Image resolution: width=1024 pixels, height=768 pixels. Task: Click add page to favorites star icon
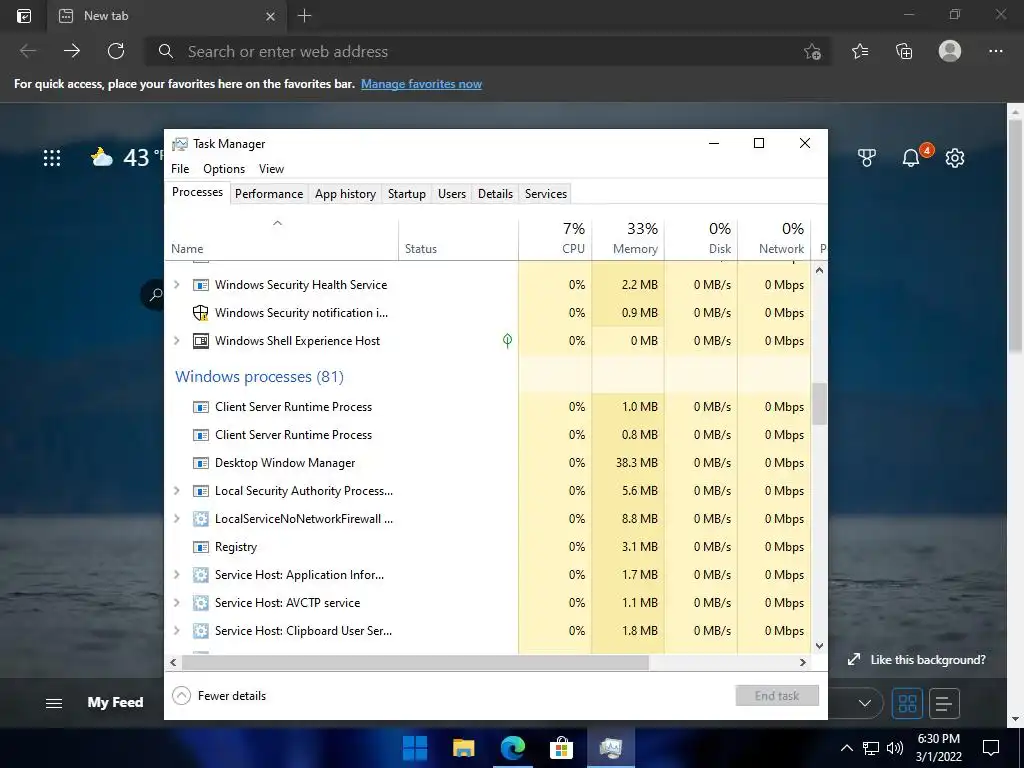coord(812,52)
